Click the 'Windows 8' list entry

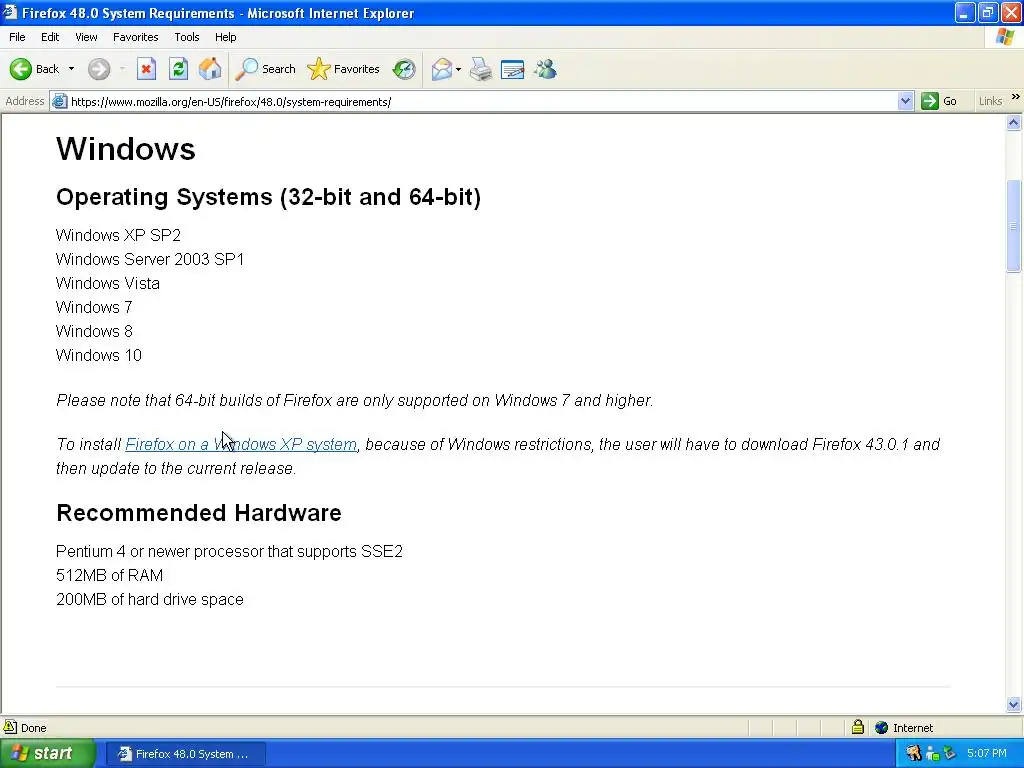[x=94, y=331]
